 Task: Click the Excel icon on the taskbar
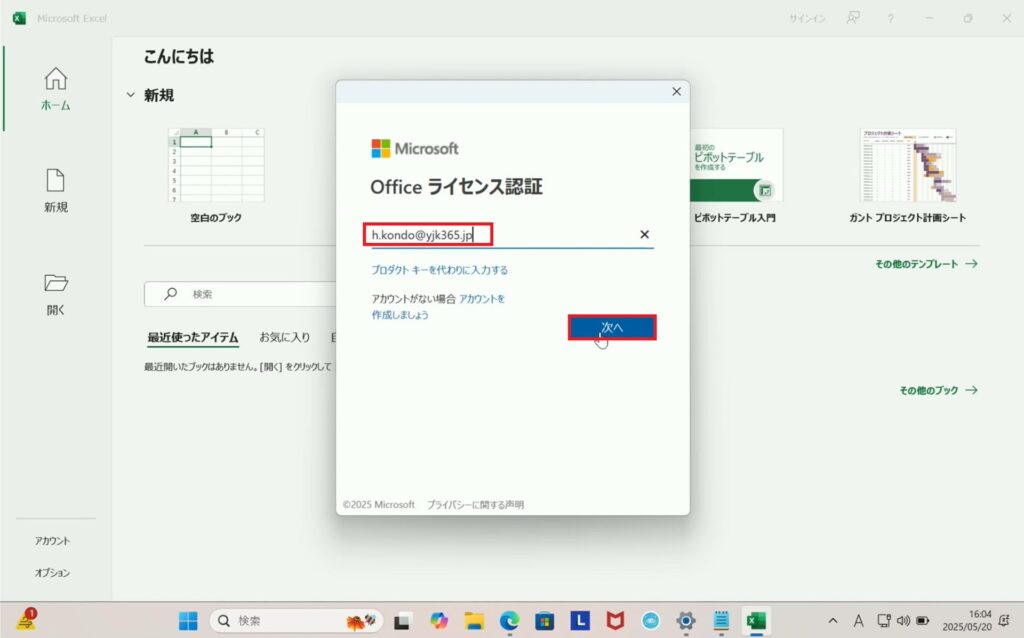756,620
